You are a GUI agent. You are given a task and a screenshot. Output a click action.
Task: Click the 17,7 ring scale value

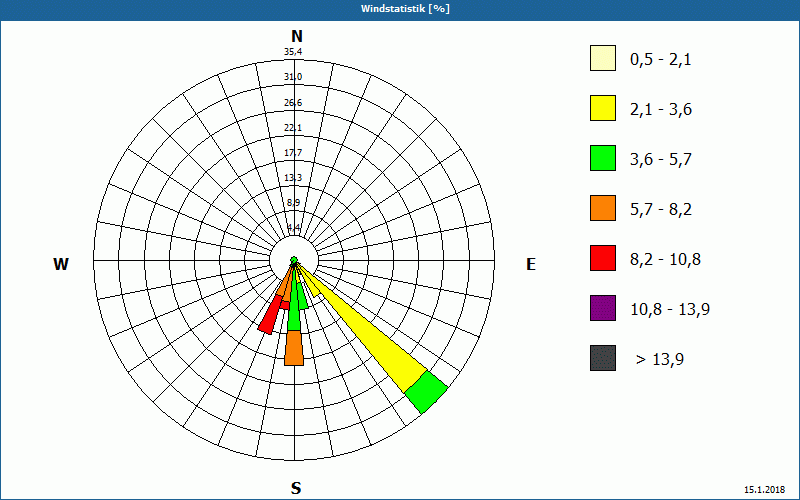[293, 153]
